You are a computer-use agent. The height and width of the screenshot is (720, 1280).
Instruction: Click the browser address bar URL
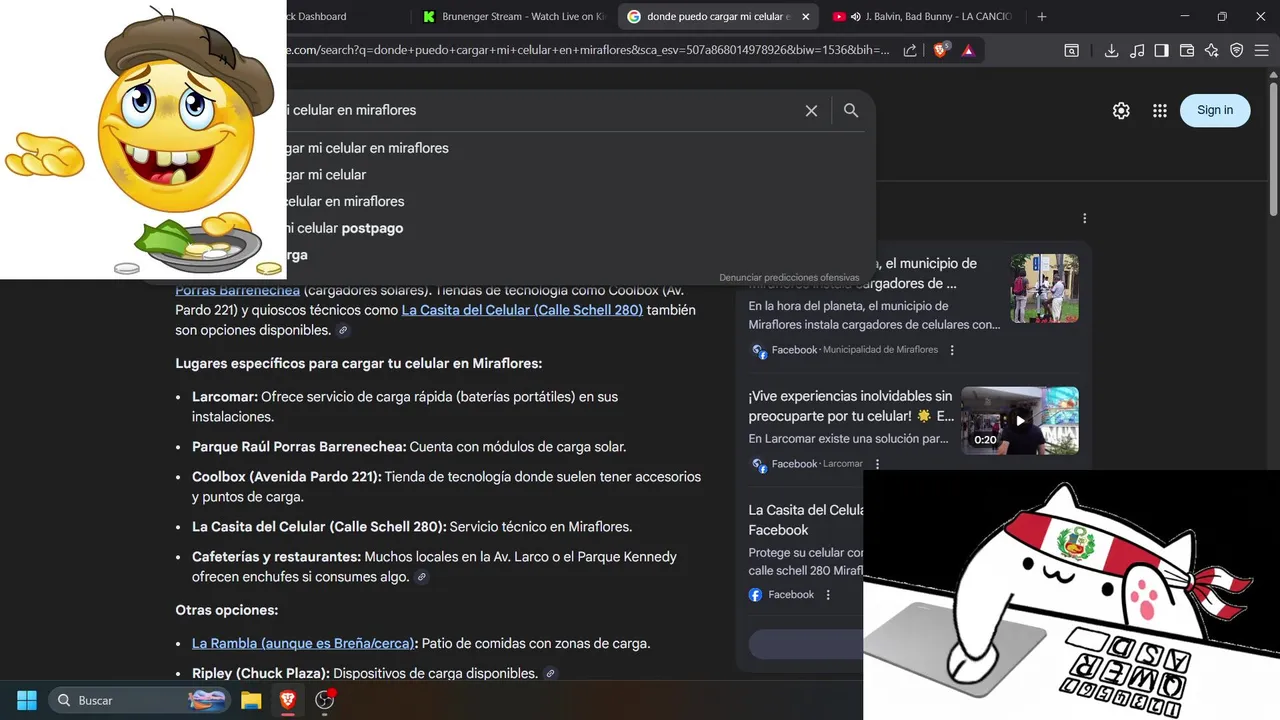click(590, 50)
